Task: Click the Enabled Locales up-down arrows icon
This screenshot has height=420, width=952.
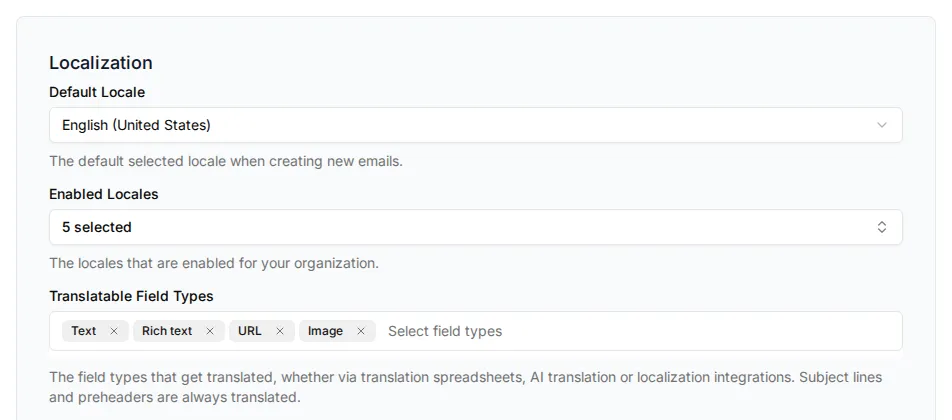Action: pos(882,227)
